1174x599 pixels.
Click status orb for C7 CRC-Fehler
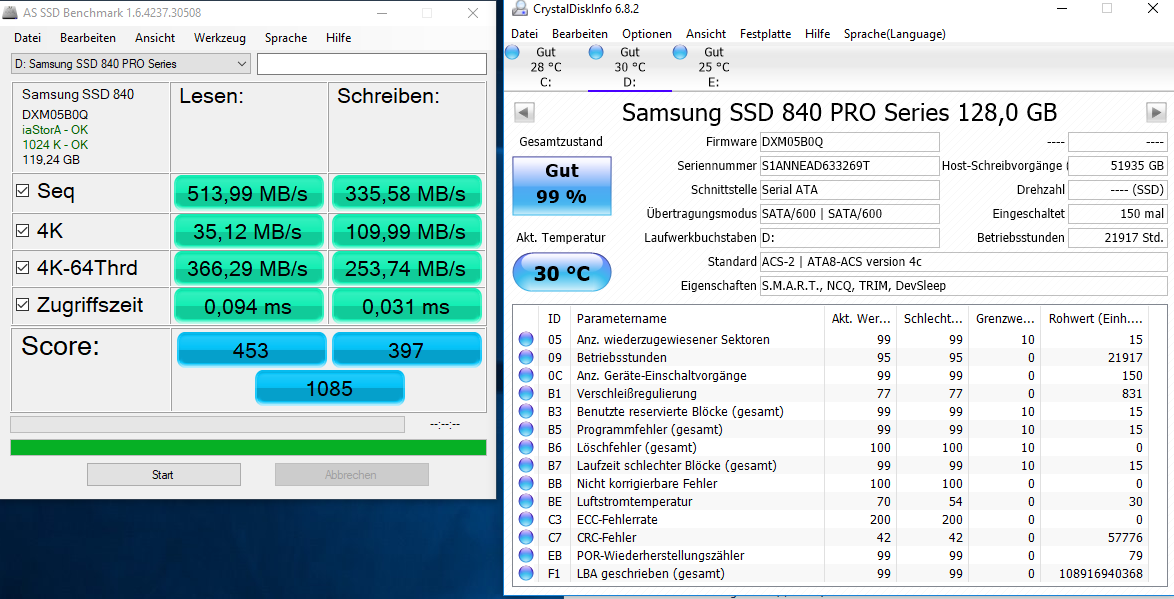(526, 537)
